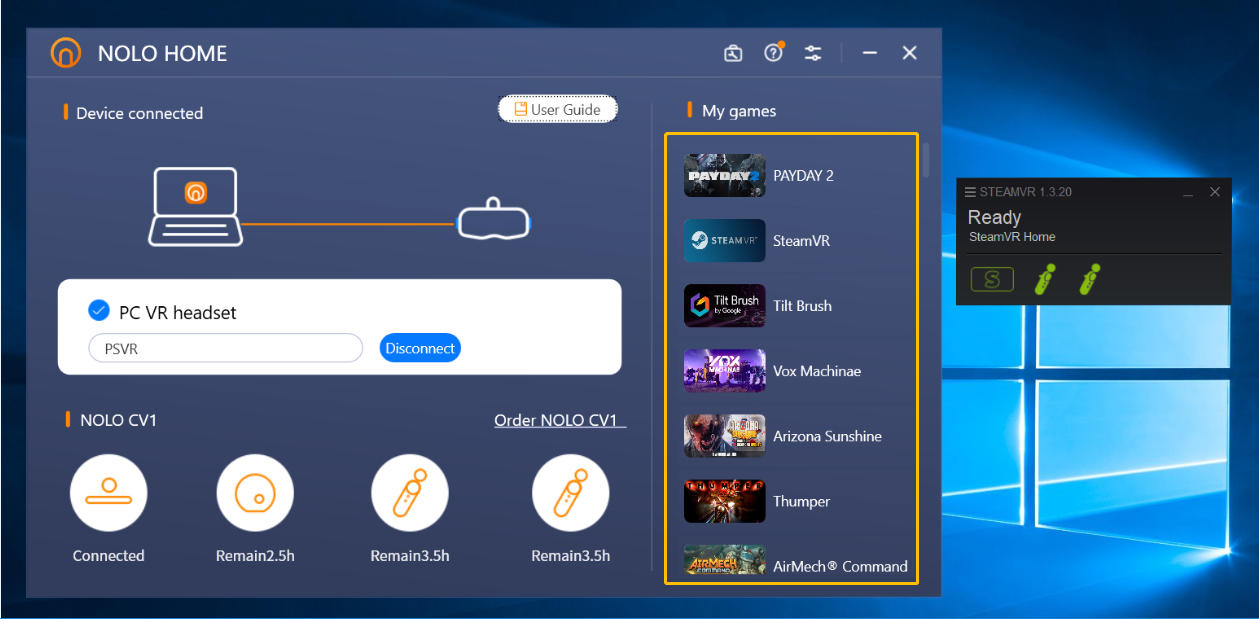The height and width of the screenshot is (619, 1259).
Task: Click the Connected status label
Action: click(108, 556)
